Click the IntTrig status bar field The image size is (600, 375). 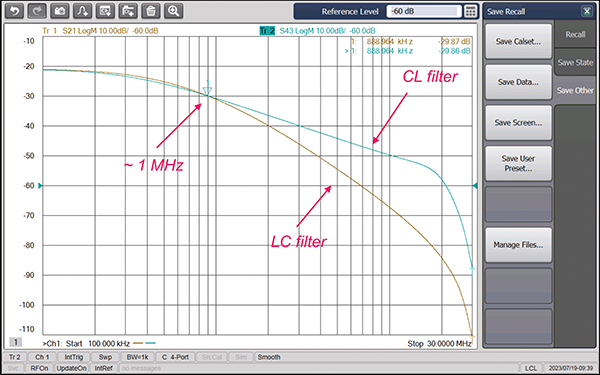[73, 357]
